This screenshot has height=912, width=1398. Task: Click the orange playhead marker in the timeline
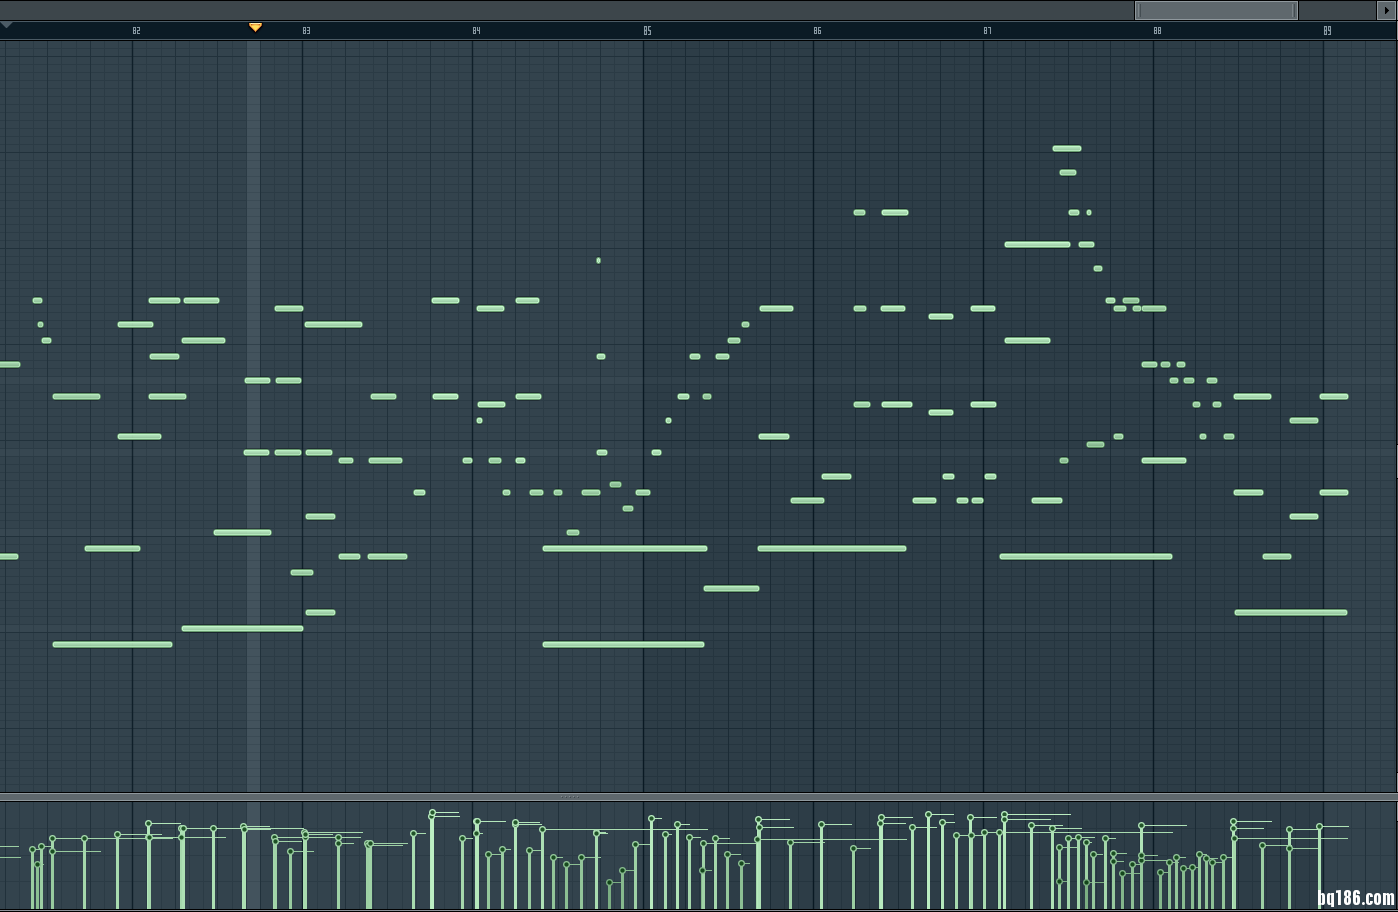pyautogui.click(x=255, y=27)
